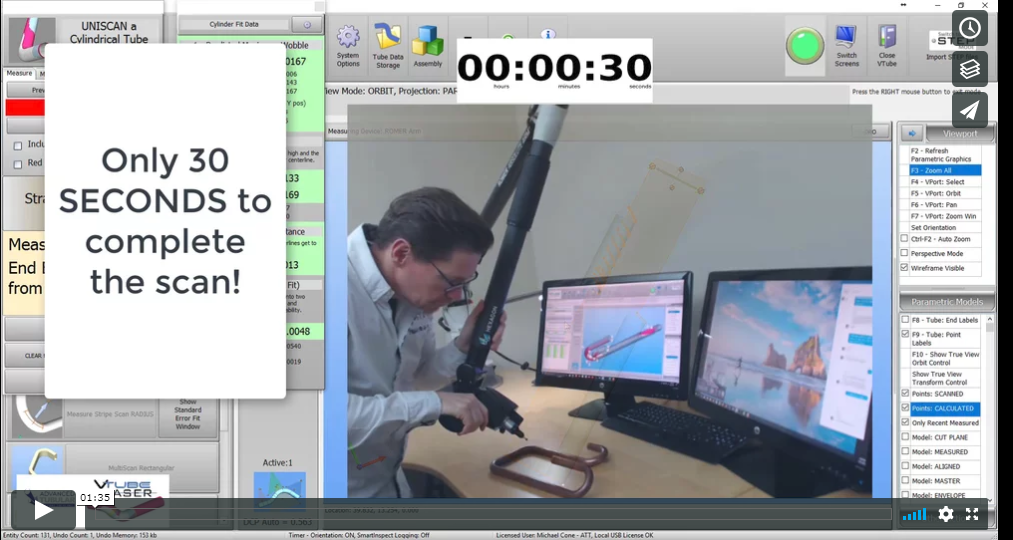Collapse the Parametric Models panel header

pyautogui.click(x=945, y=302)
